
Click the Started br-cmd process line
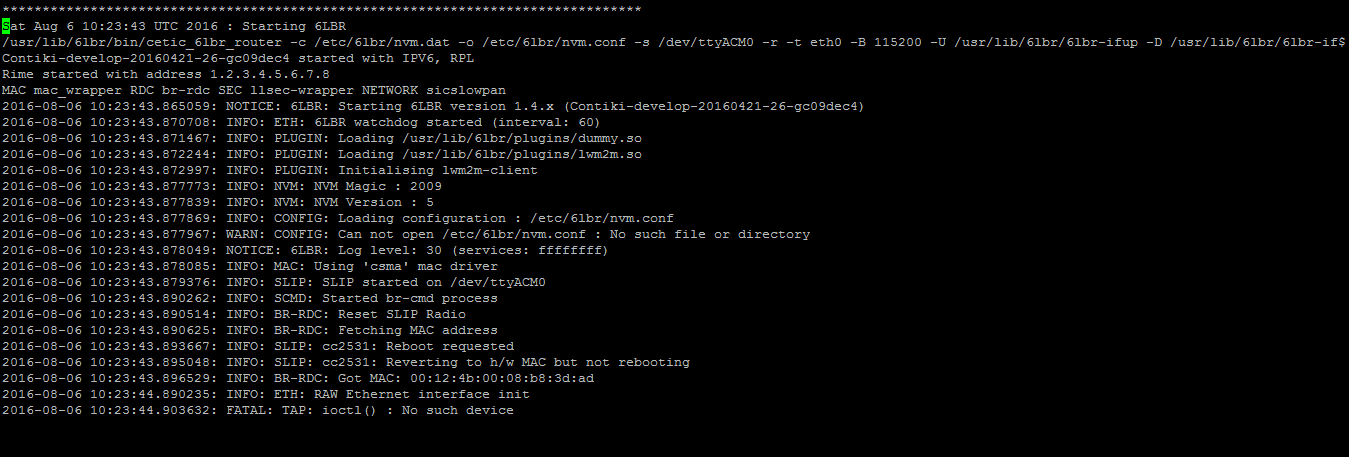pyautogui.click(x=250, y=298)
